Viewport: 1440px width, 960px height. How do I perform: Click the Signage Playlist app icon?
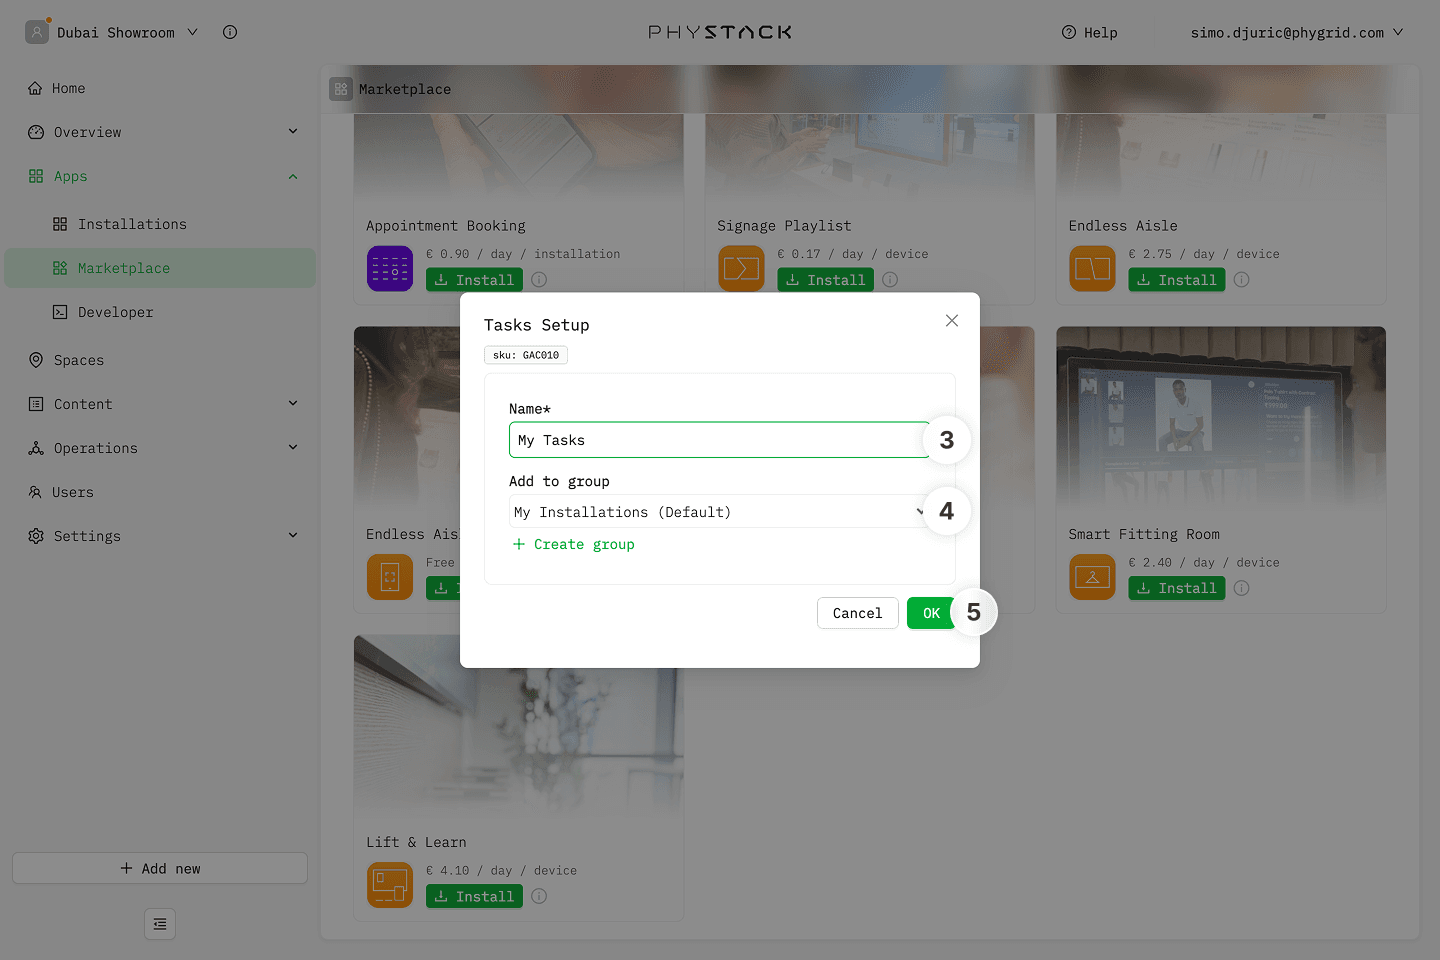click(x=741, y=269)
